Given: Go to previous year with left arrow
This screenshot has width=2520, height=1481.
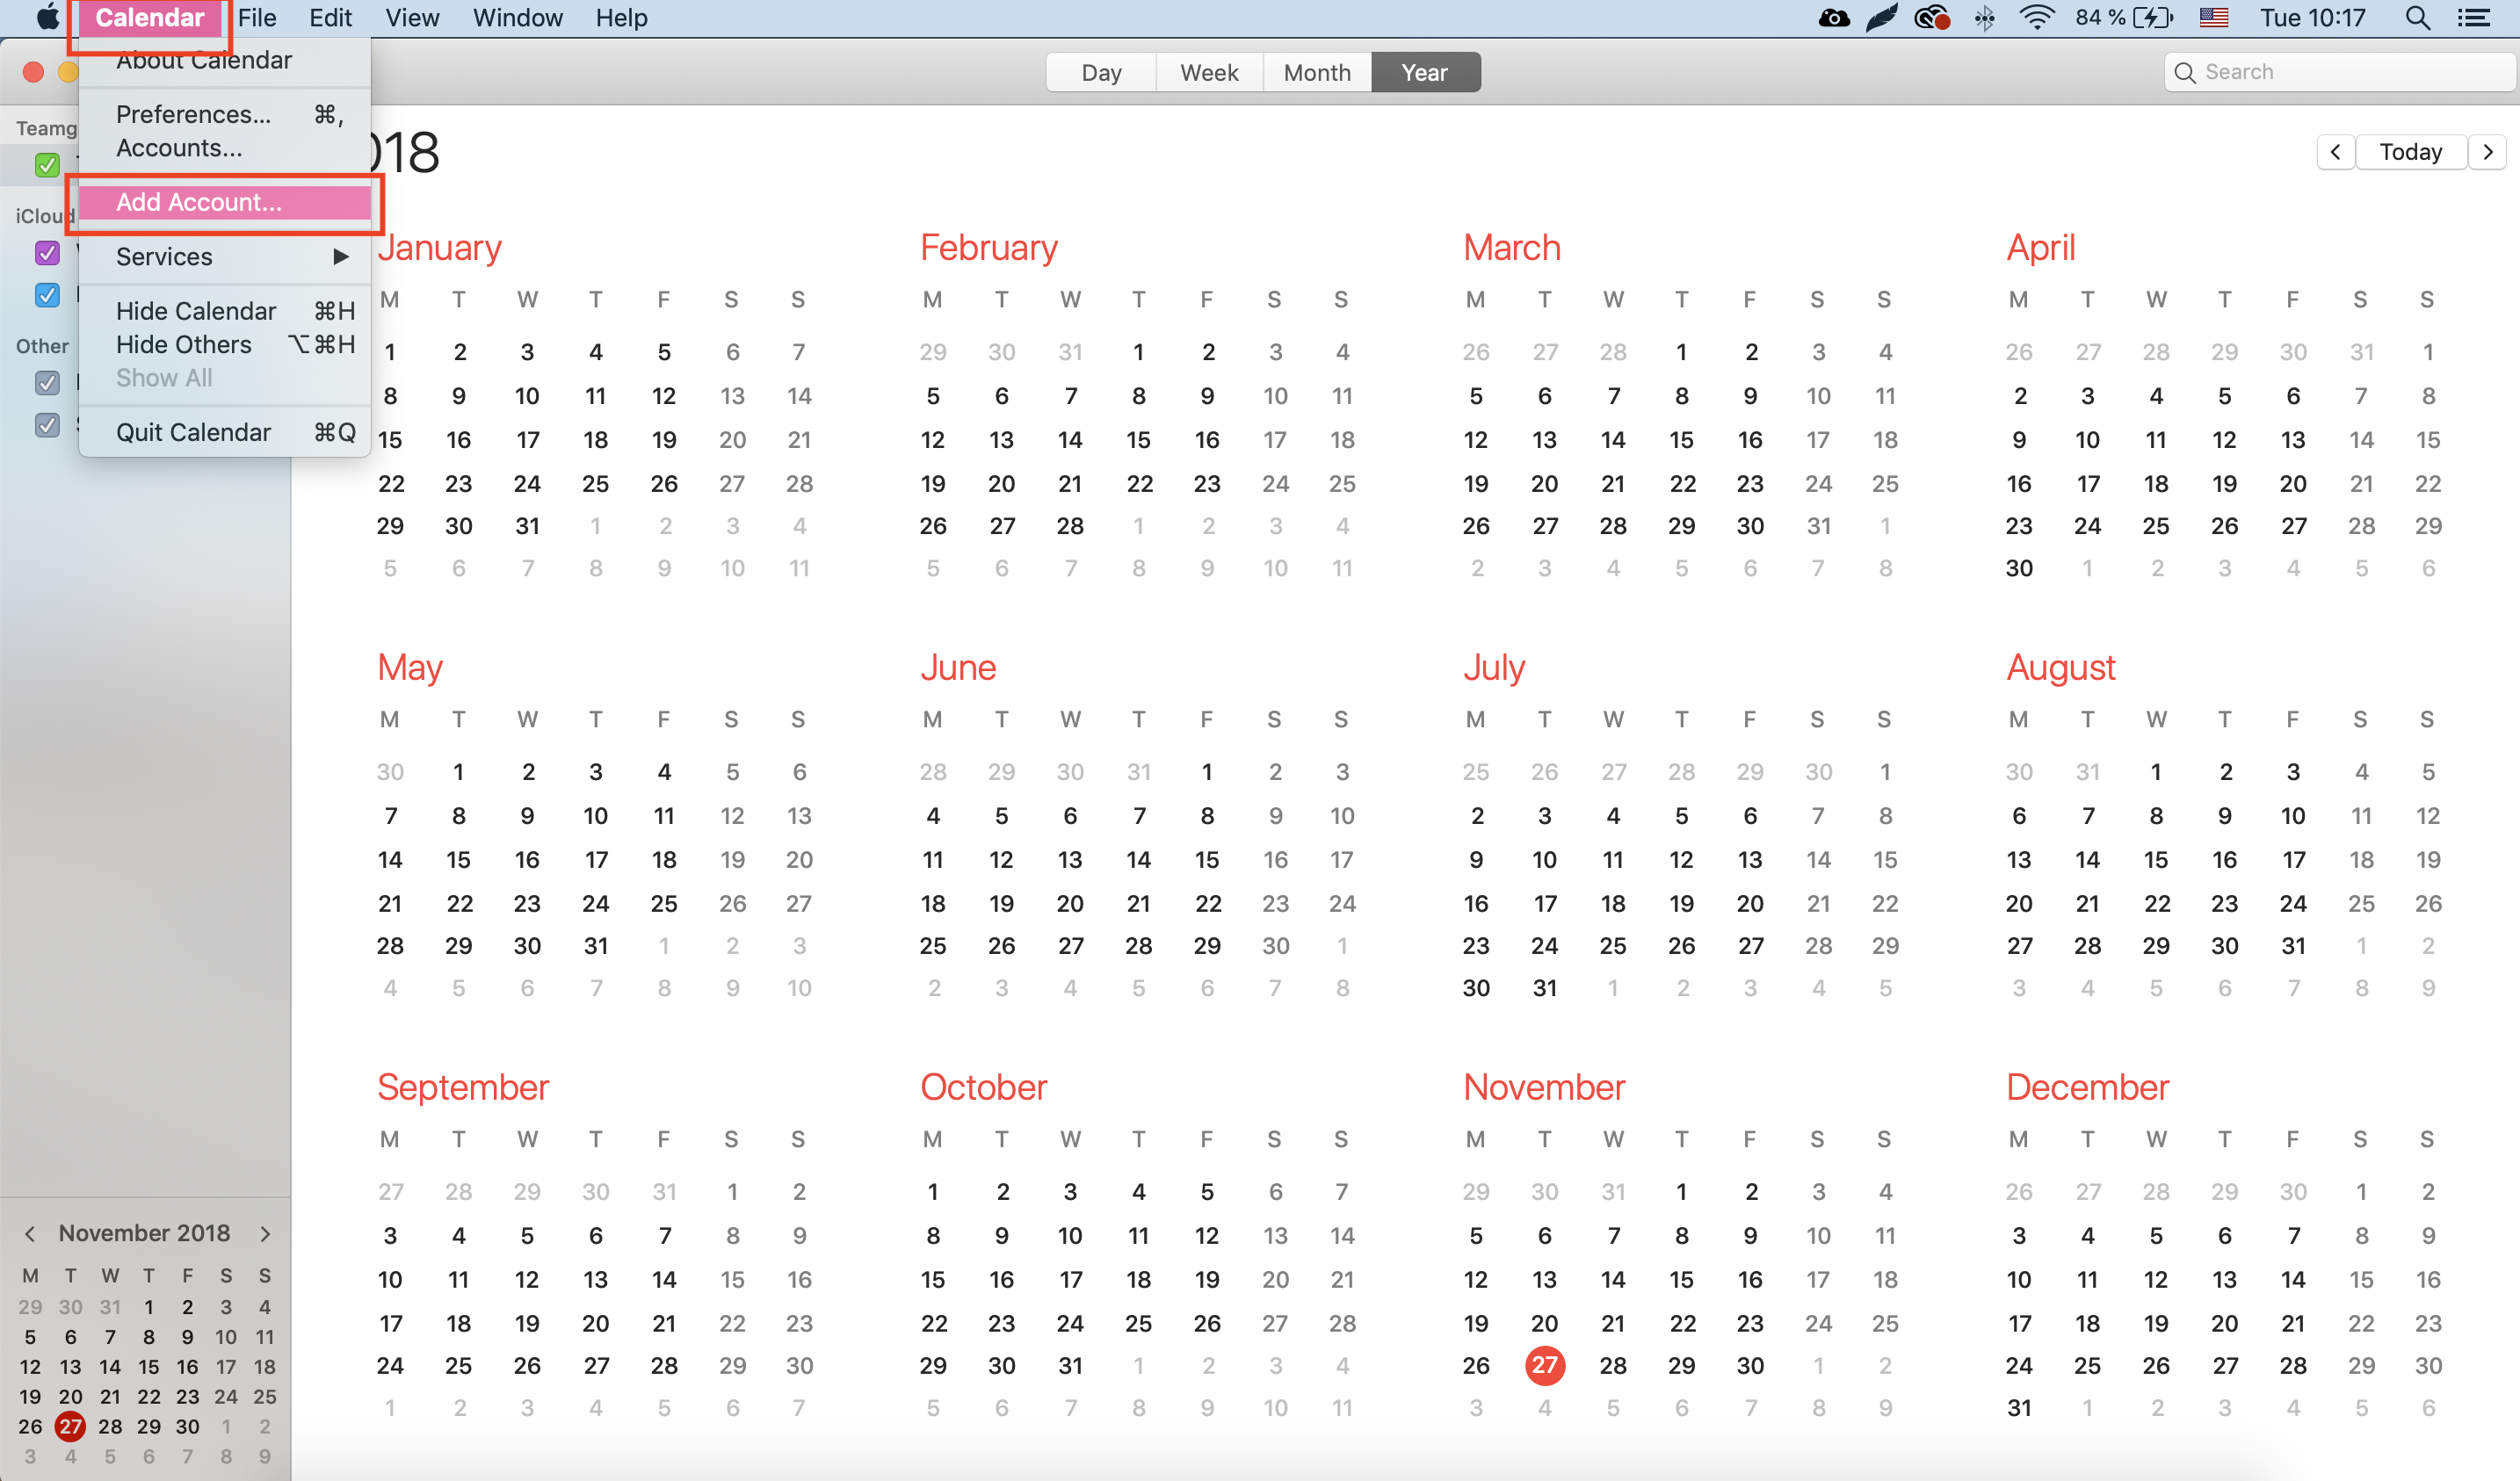Looking at the screenshot, I should pyautogui.click(x=2335, y=152).
